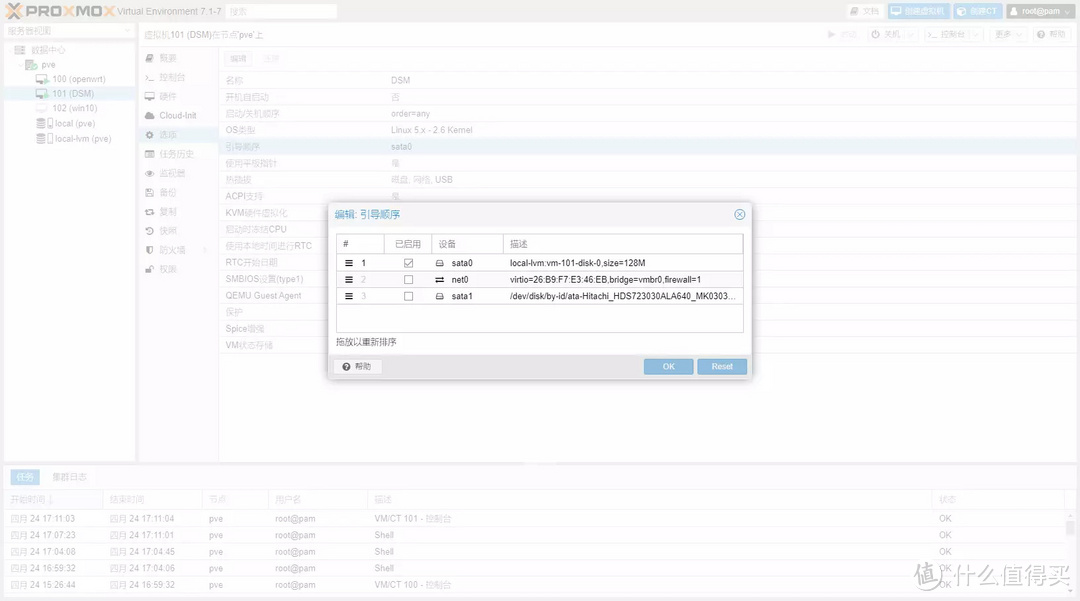This screenshot has width=1080, height=601.
Task: Click the 引导顺序 boot order options row
Action: tap(647, 147)
